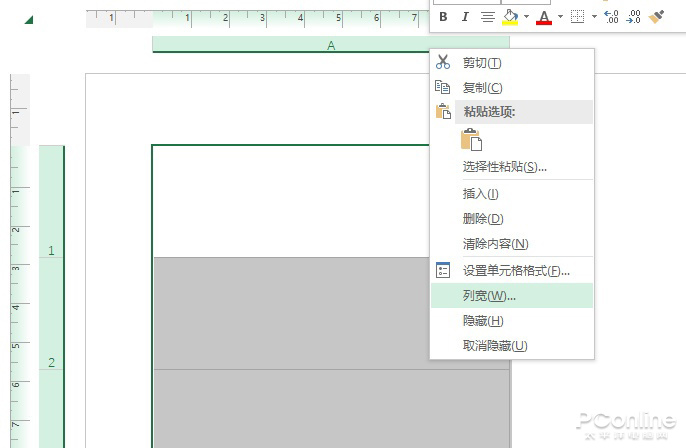Apply yellow fill color bucket
This screenshot has height=448, width=686.
(x=510, y=17)
